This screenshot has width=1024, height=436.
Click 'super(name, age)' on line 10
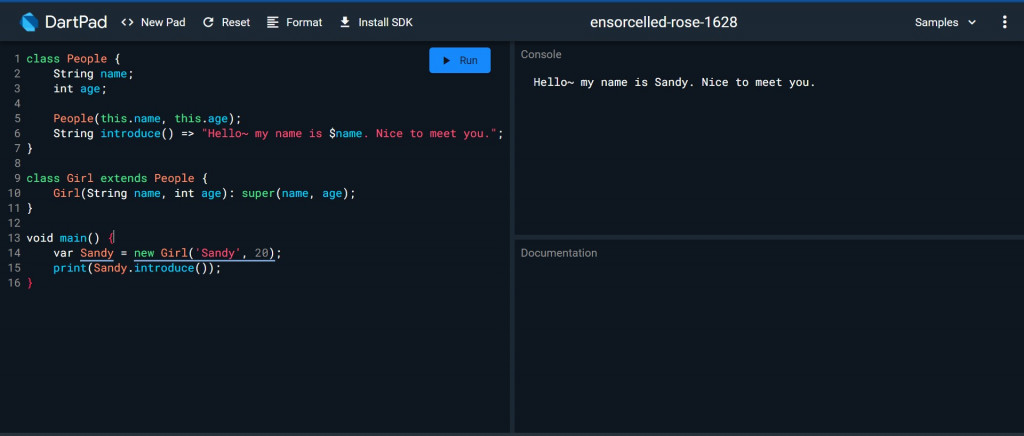coord(295,194)
